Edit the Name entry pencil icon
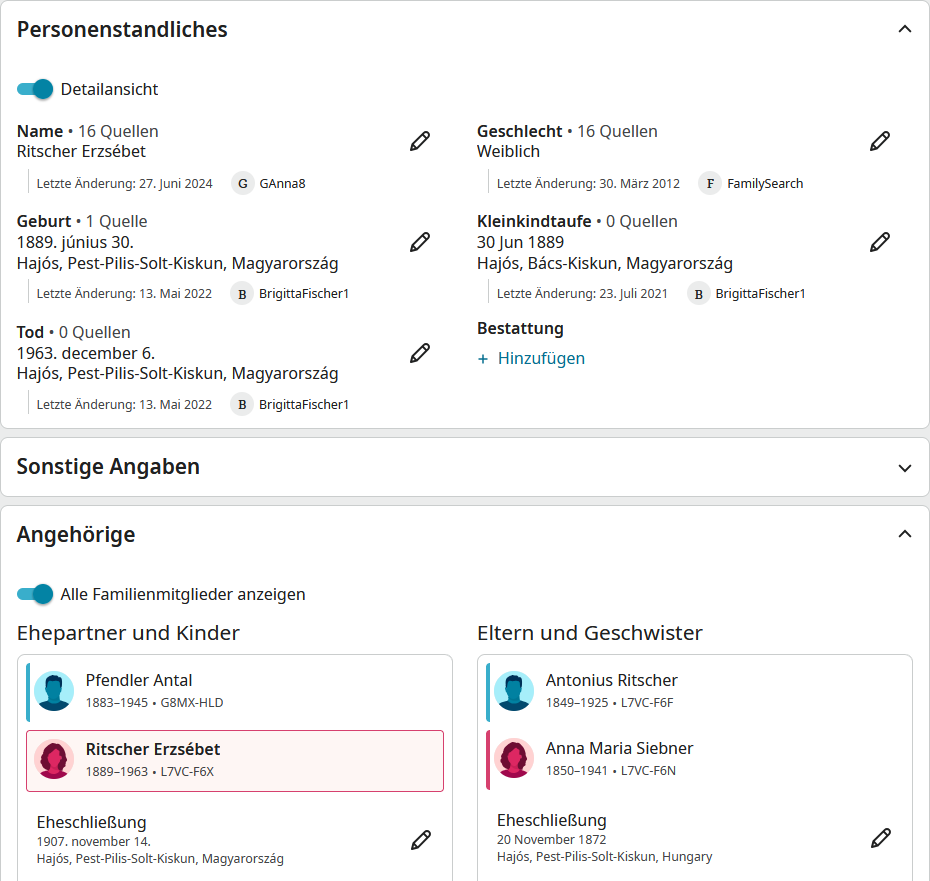 tap(420, 141)
